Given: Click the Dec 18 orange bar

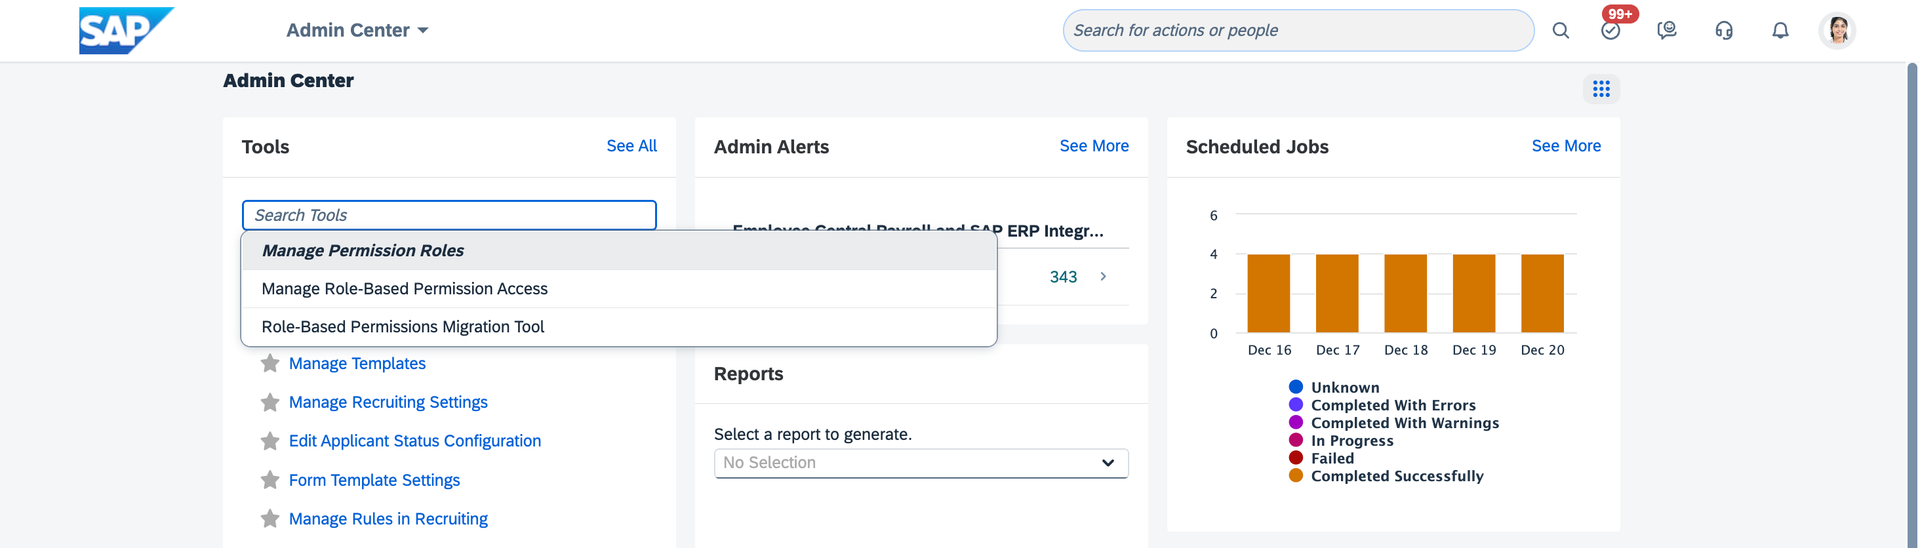Looking at the screenshot, I should coord(1405,293).
